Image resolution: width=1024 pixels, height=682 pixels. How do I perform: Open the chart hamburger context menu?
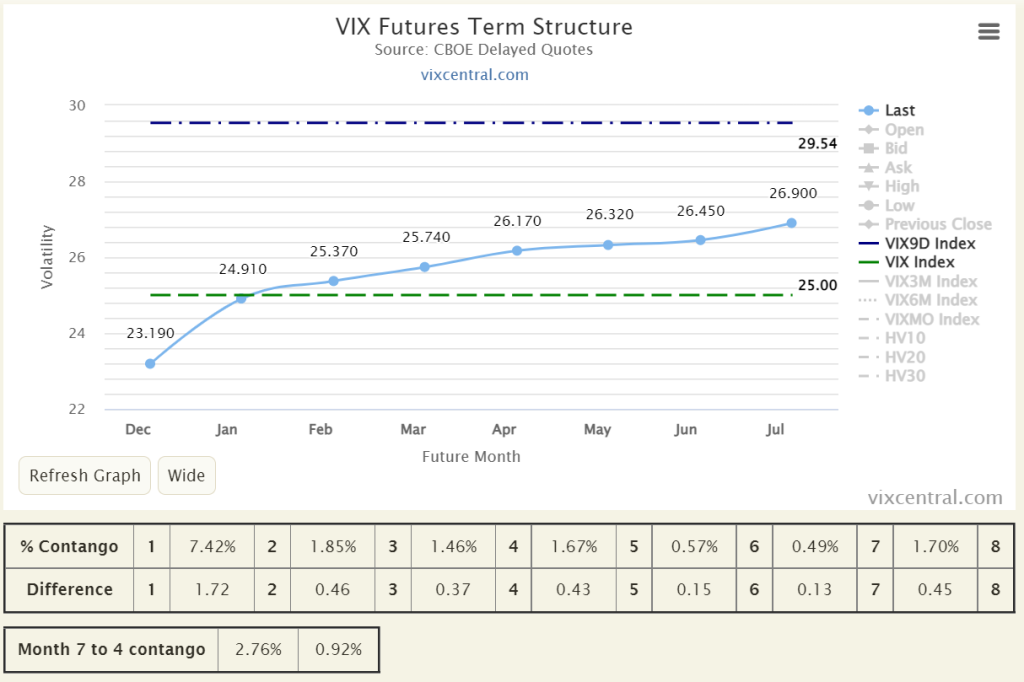point(988,31)
